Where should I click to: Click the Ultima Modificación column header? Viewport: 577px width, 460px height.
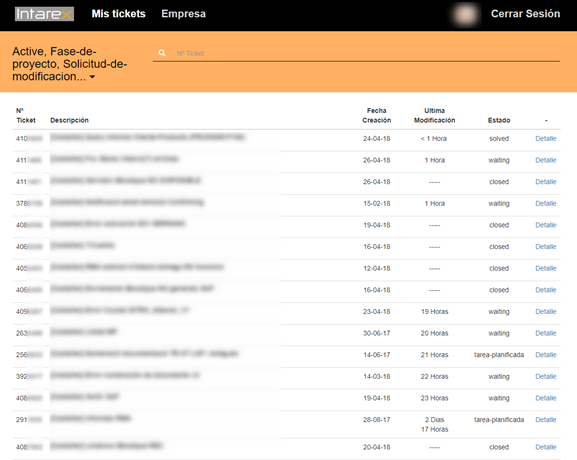click(x=435, y=116)
